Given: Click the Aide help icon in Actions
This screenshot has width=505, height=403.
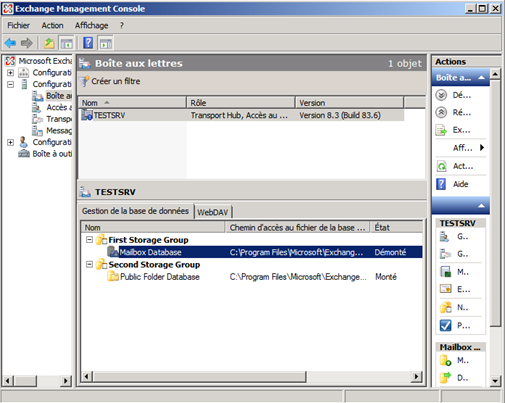Looking at the screenshot, I should (x=441, y=184).
